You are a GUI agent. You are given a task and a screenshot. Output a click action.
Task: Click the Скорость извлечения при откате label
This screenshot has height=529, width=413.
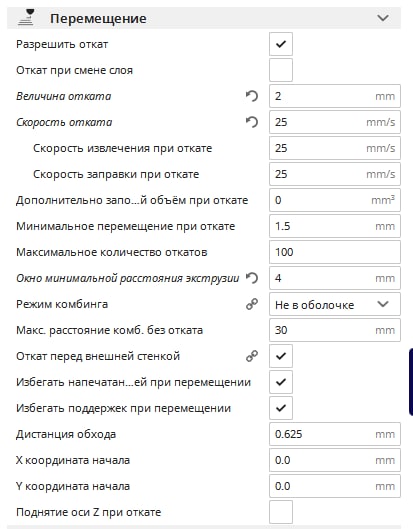click(x=122, y=148)
